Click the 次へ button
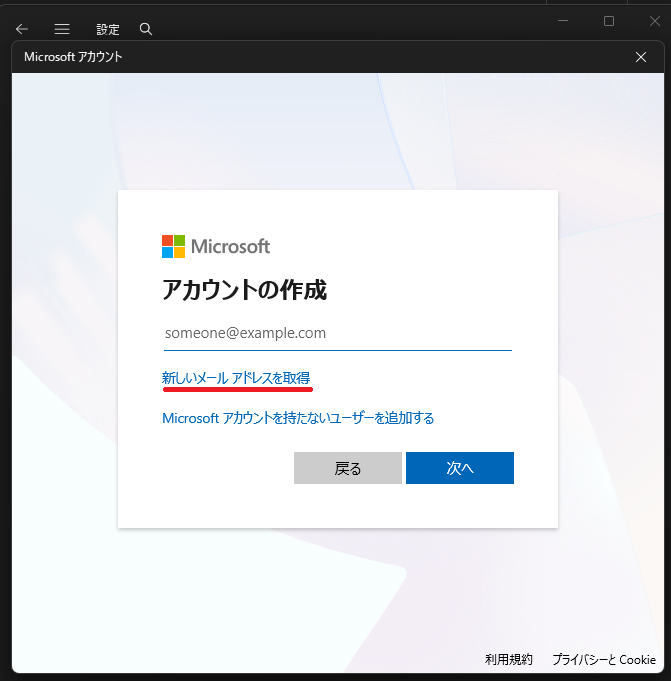 459,468
